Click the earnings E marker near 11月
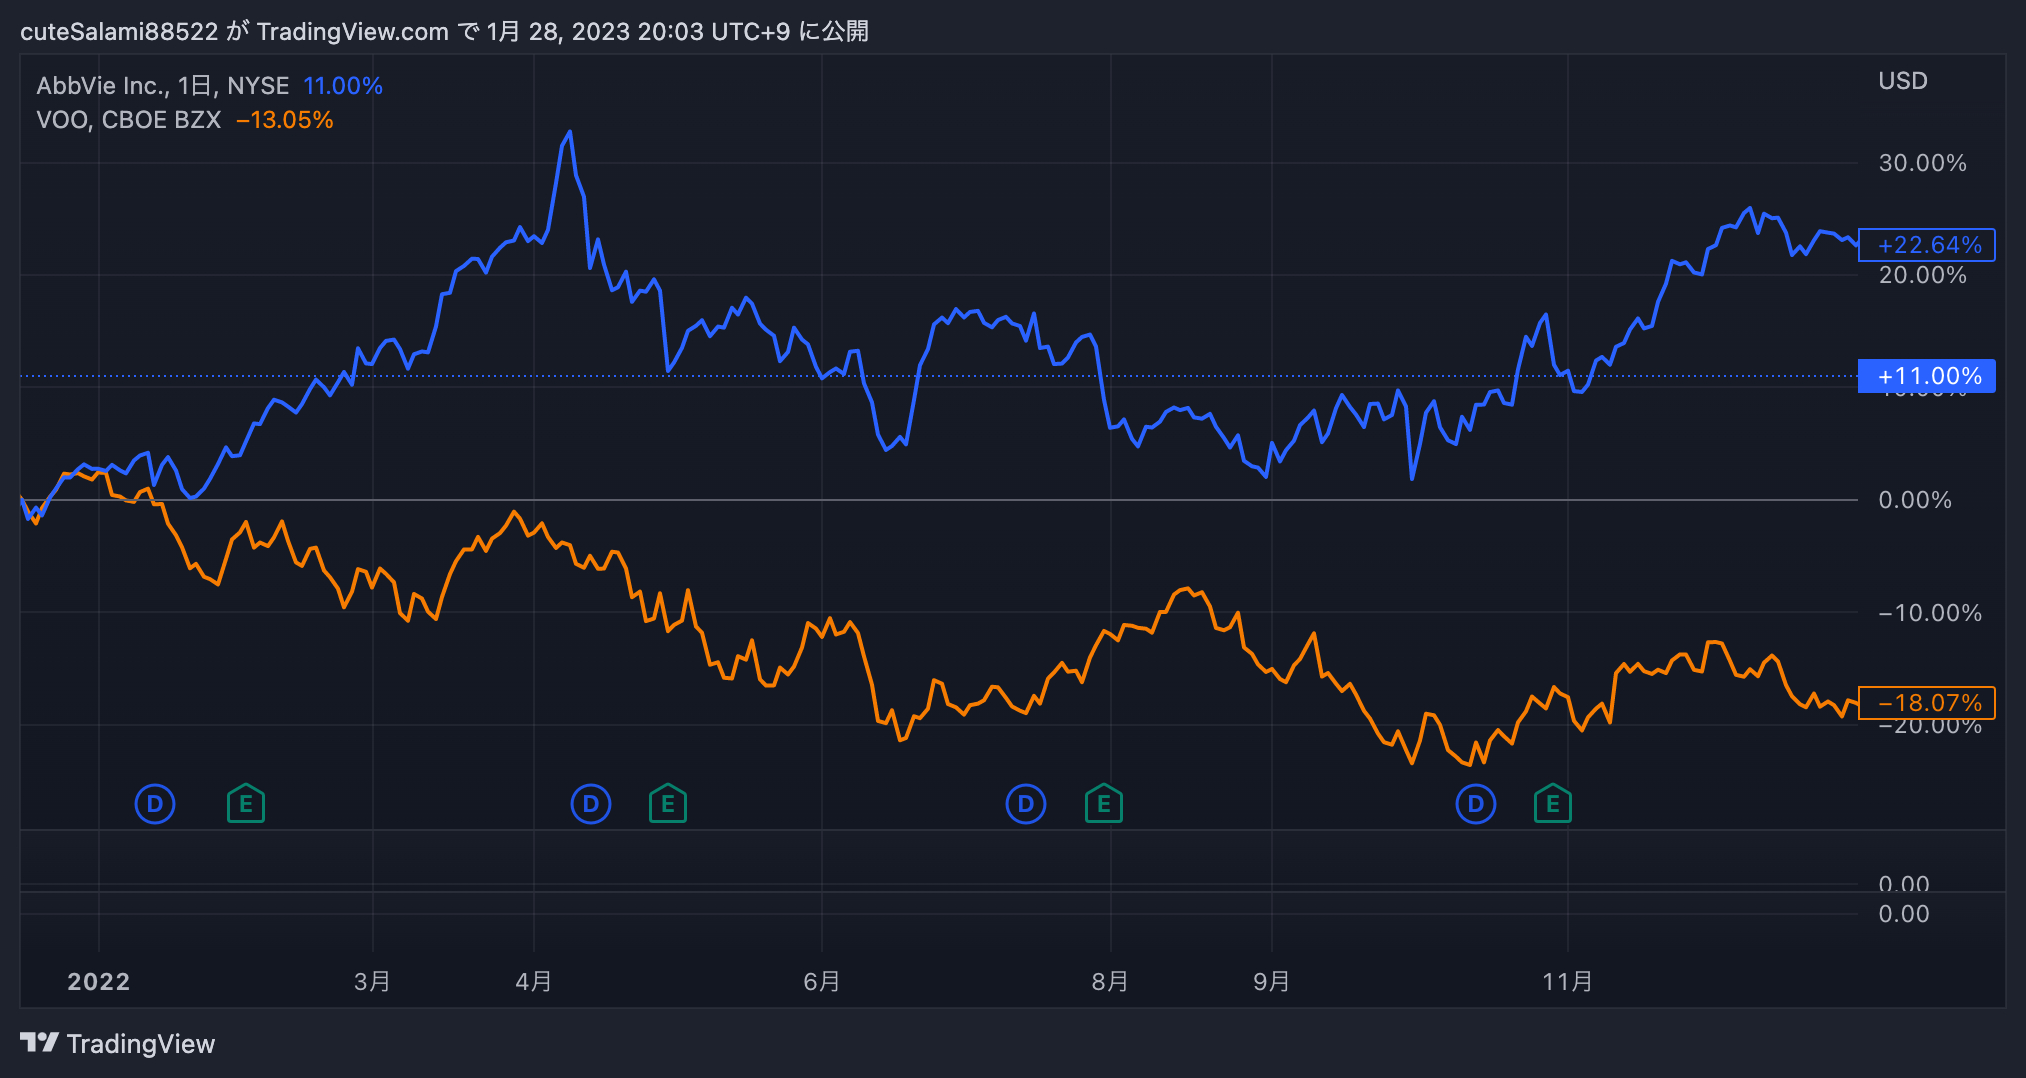Image resolution: width=2026 pixels, height=1078 pixels. 1553,804
